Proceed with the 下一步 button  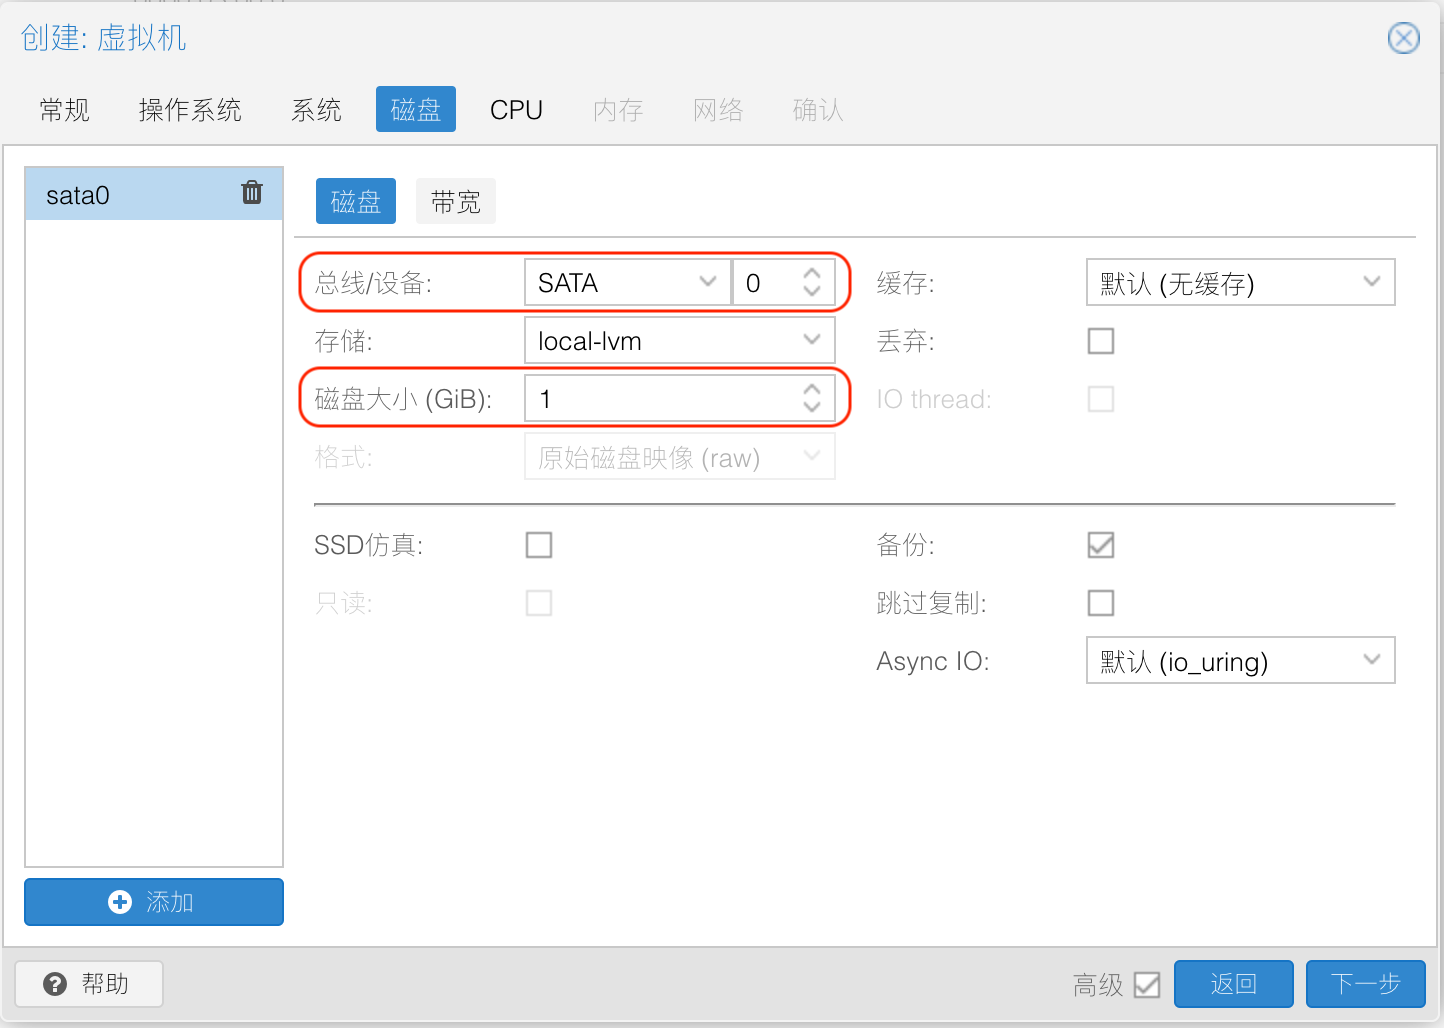pos(1365,984)
